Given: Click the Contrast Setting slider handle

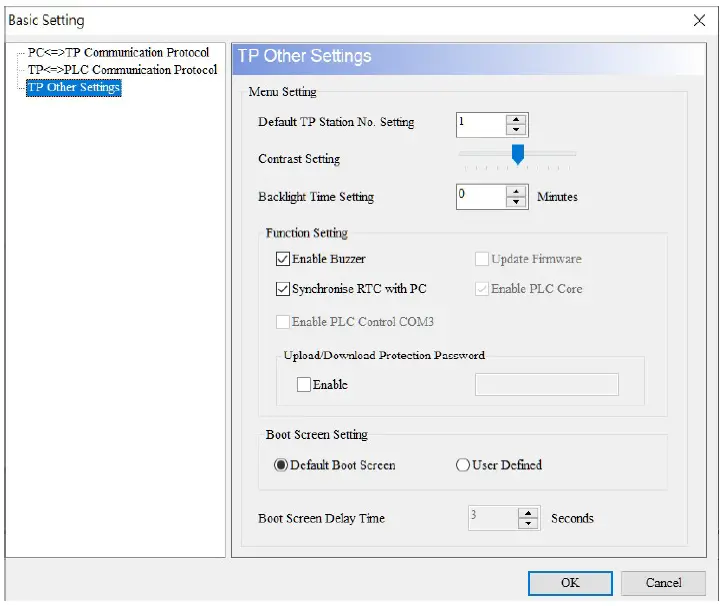Looking at the screenshot, I should 518,154.
